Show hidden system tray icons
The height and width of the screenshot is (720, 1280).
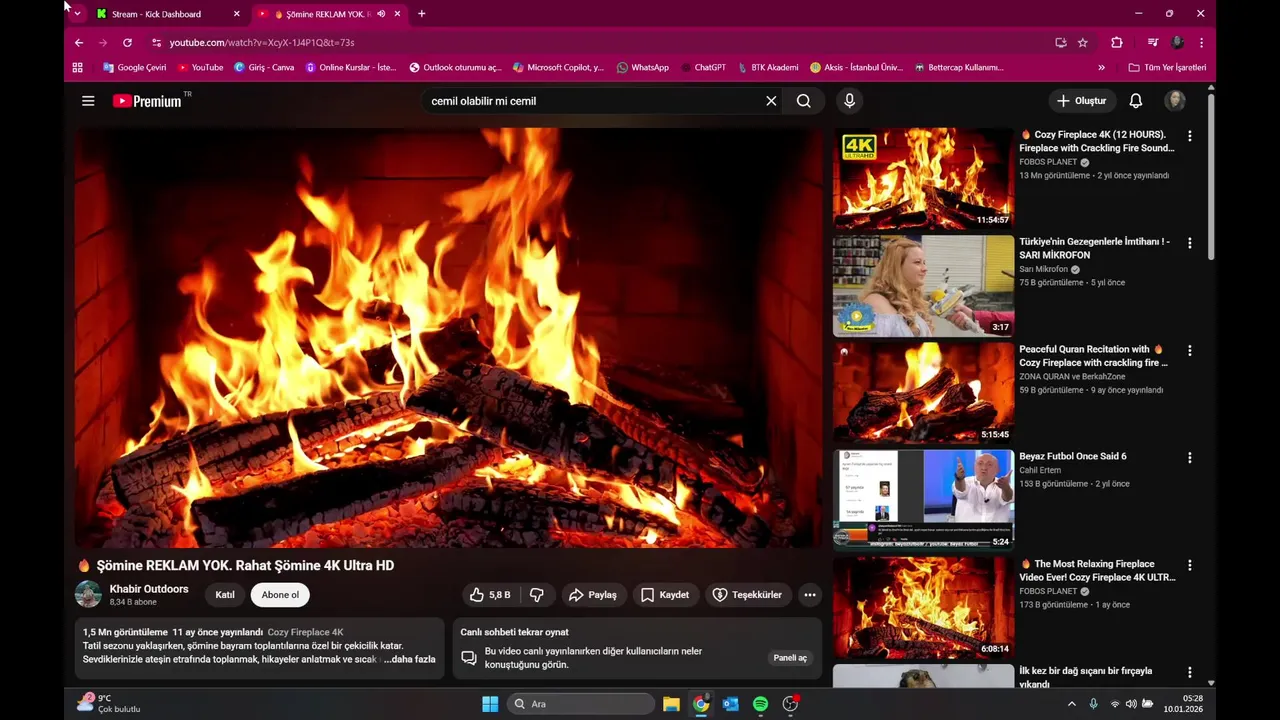[x=1072, y=704]
